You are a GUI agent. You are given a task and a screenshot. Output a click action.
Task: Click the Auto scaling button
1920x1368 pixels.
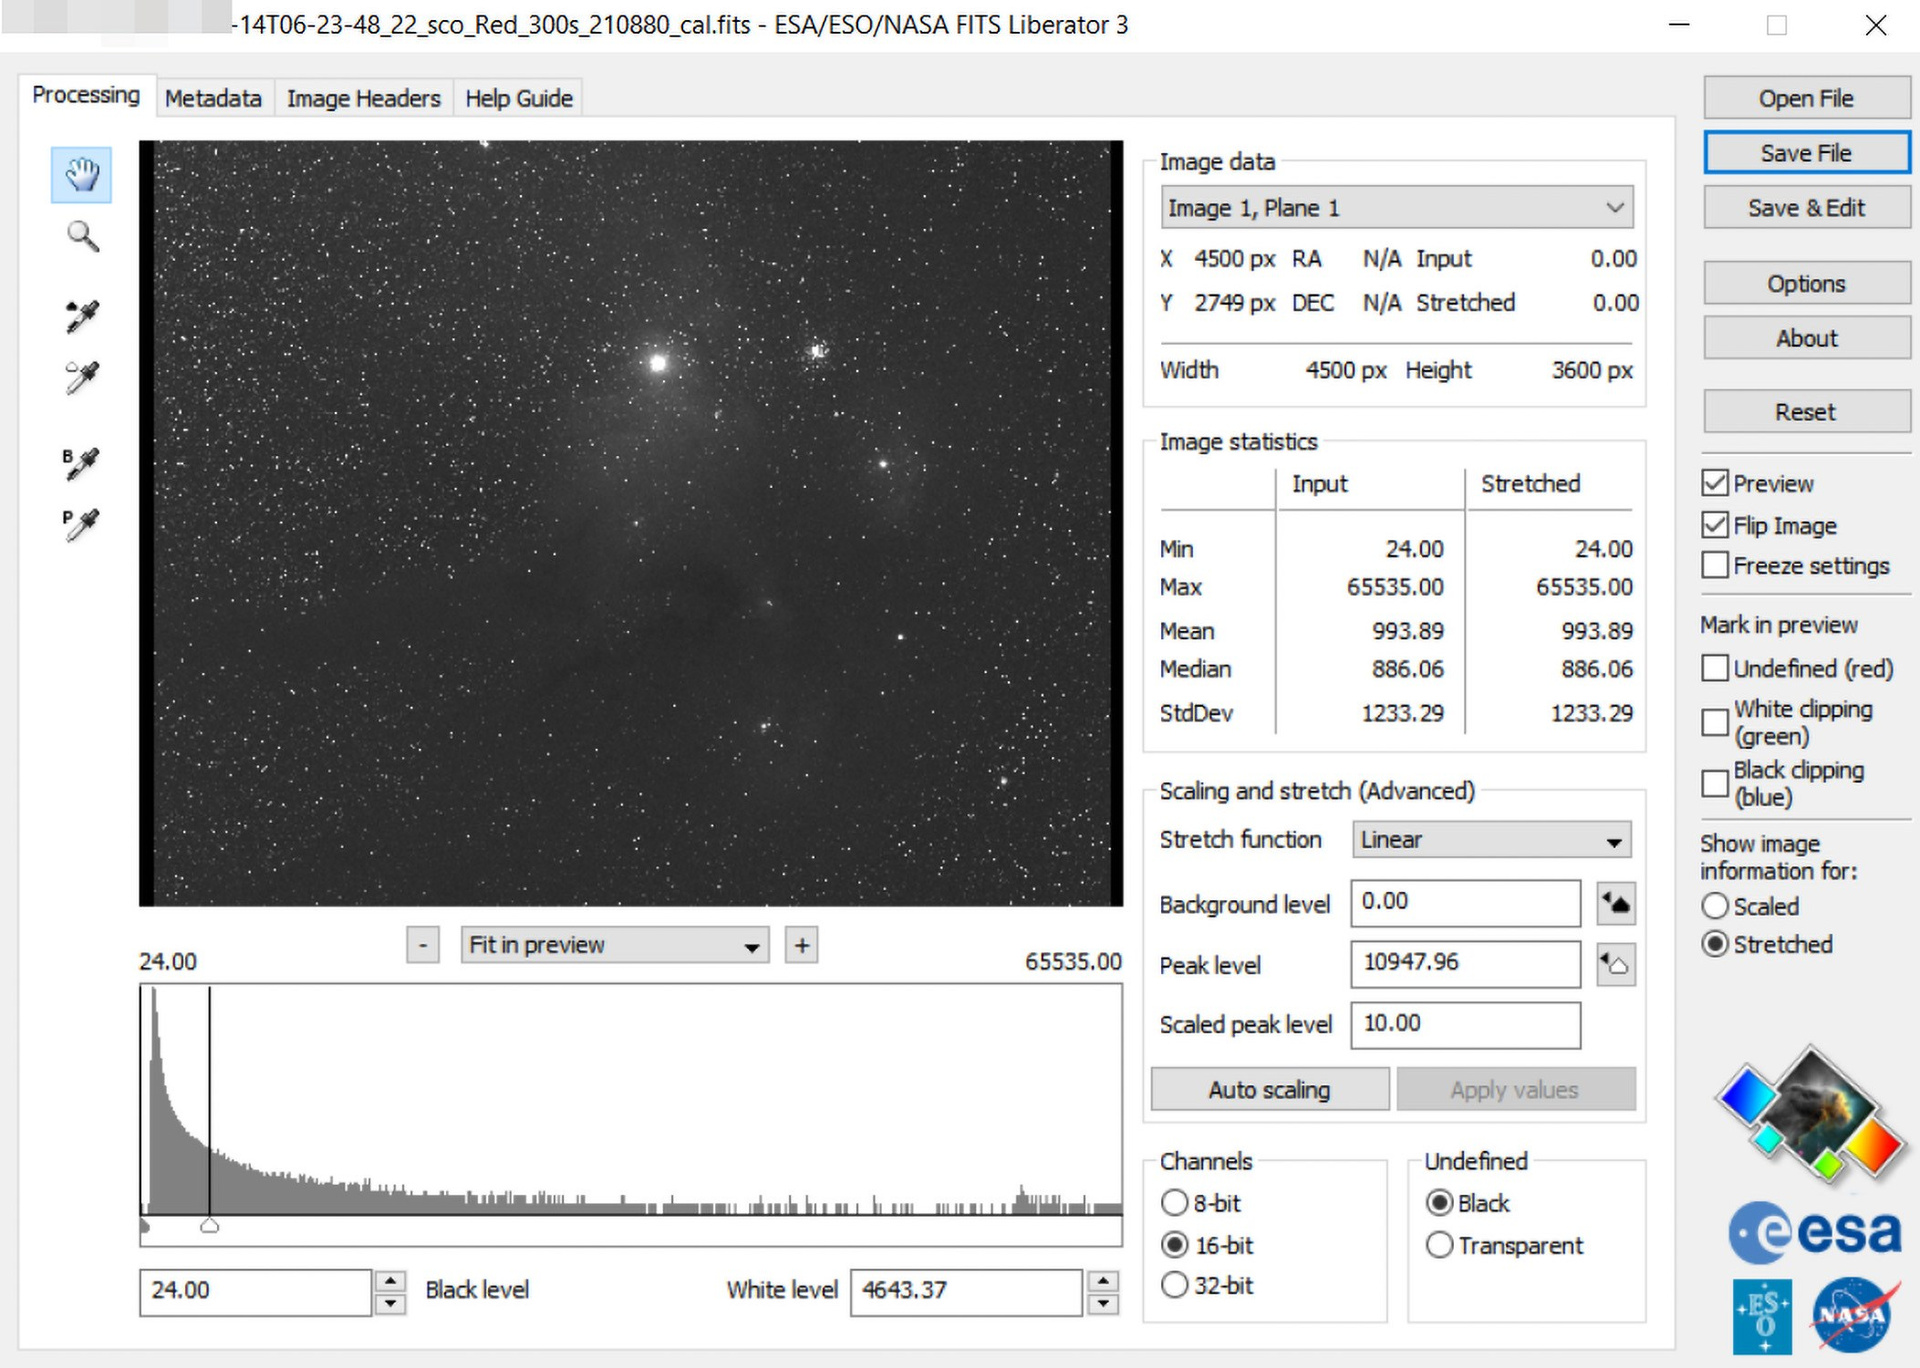1268,1090
